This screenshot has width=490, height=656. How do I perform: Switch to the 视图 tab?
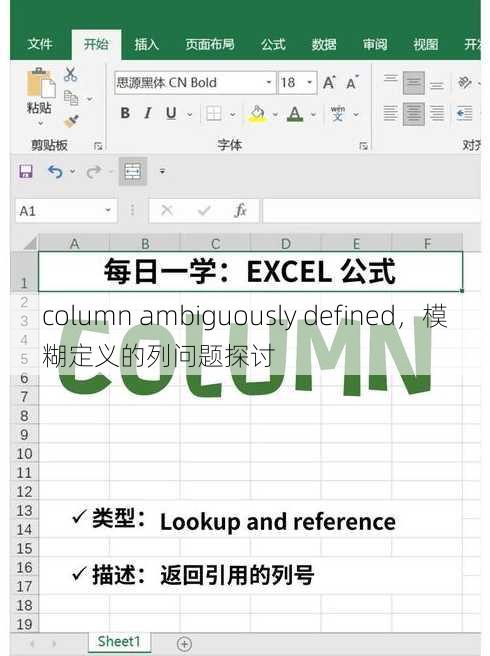[426, 44]
